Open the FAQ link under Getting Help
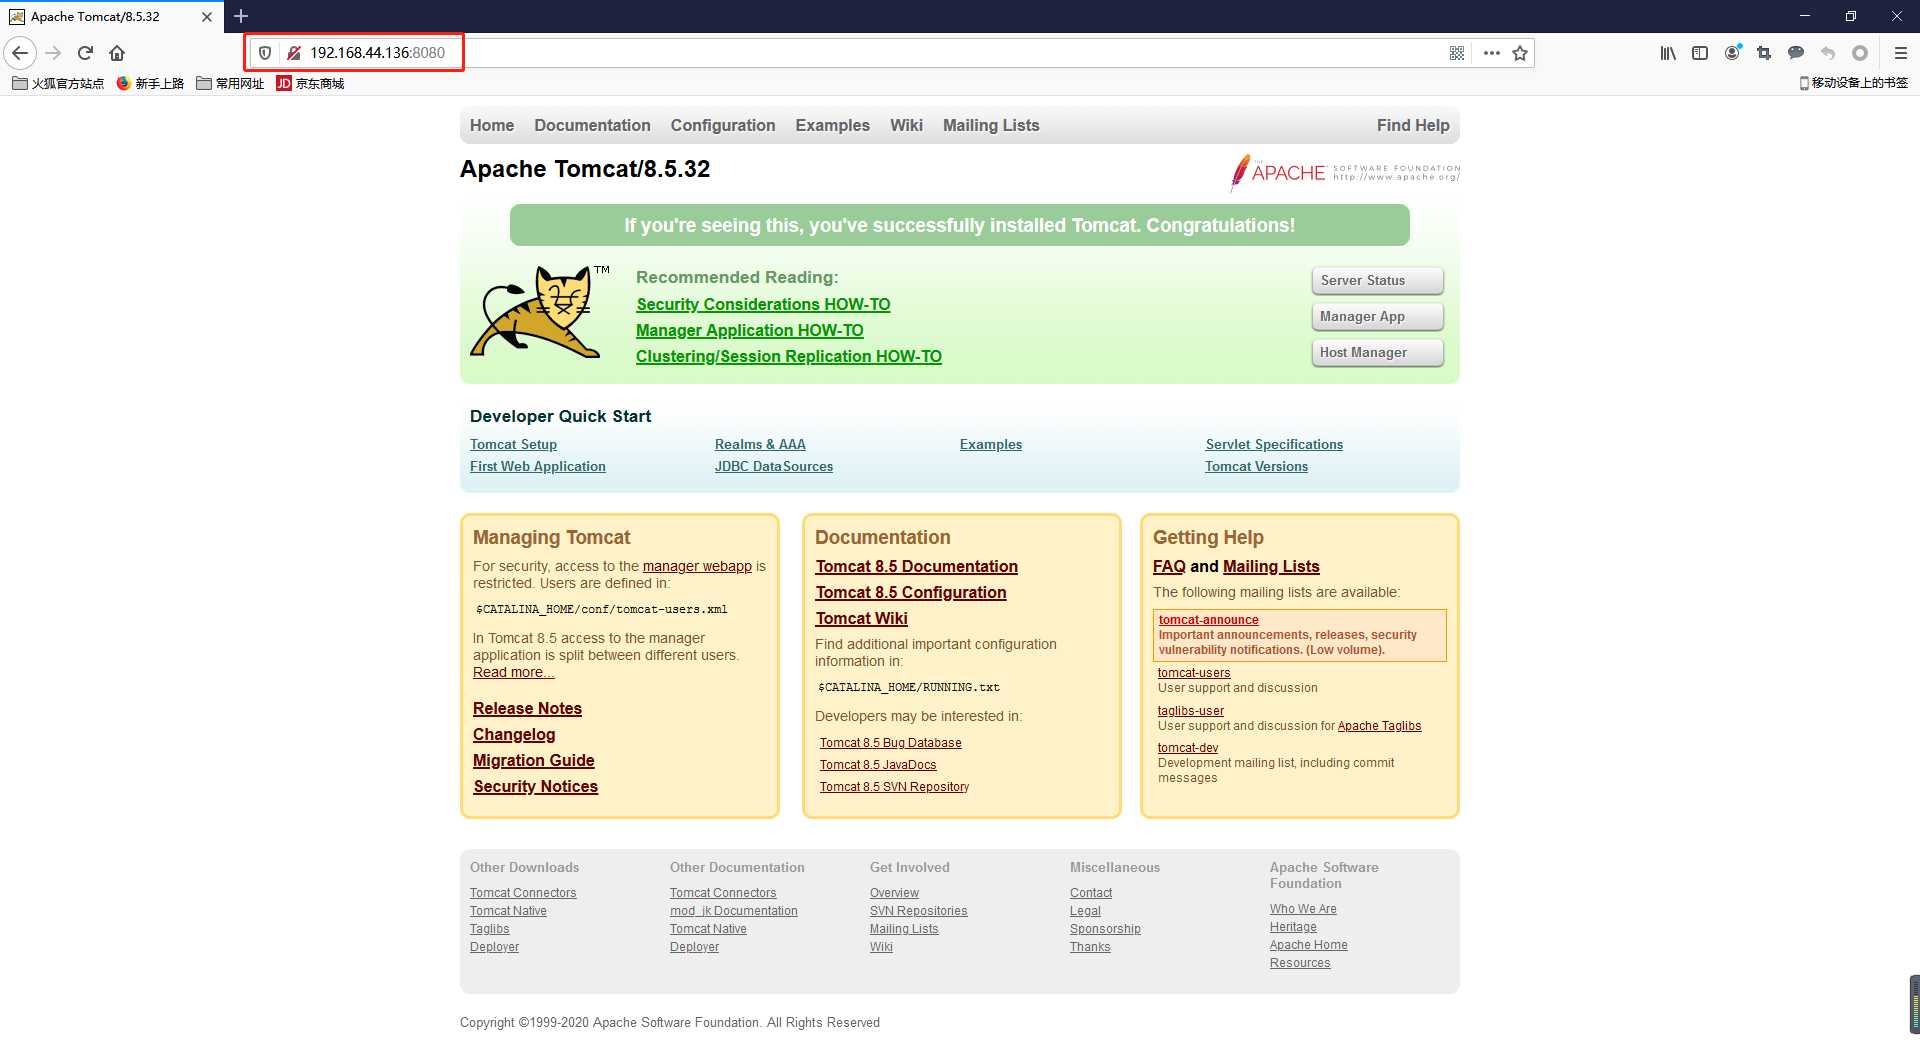 click(1169, 566)
